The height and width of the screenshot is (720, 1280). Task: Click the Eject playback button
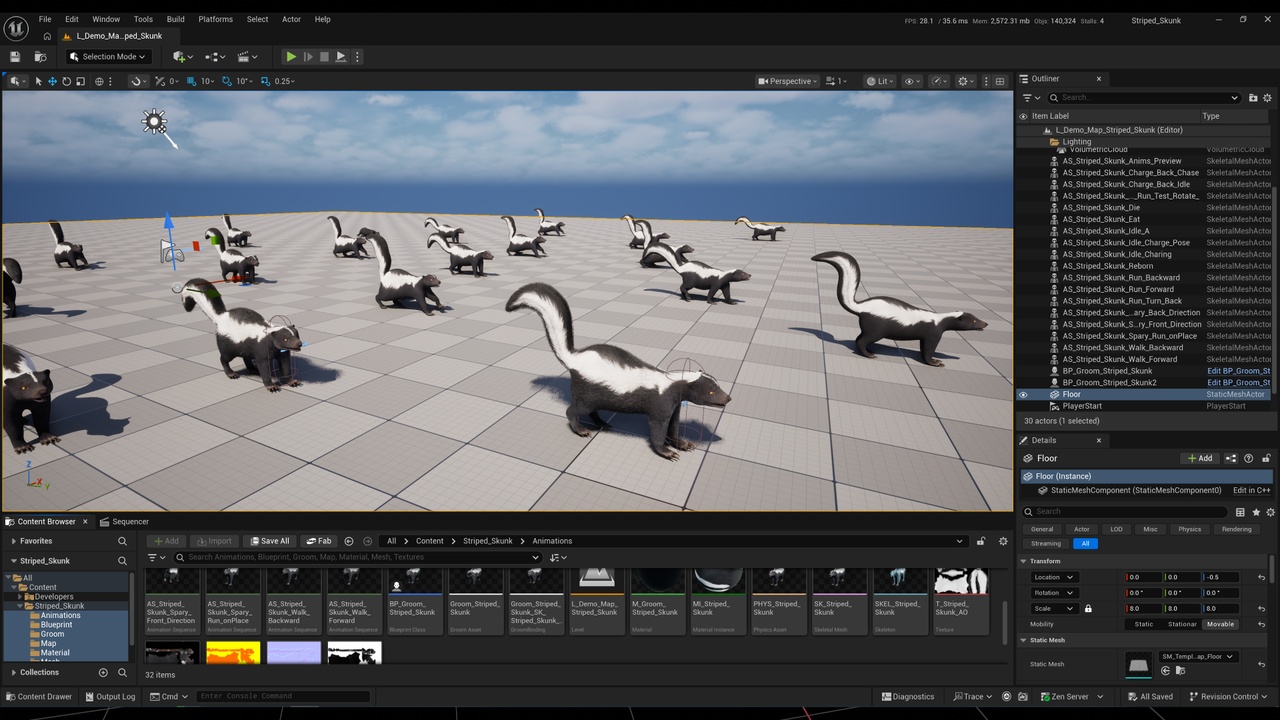341,57
